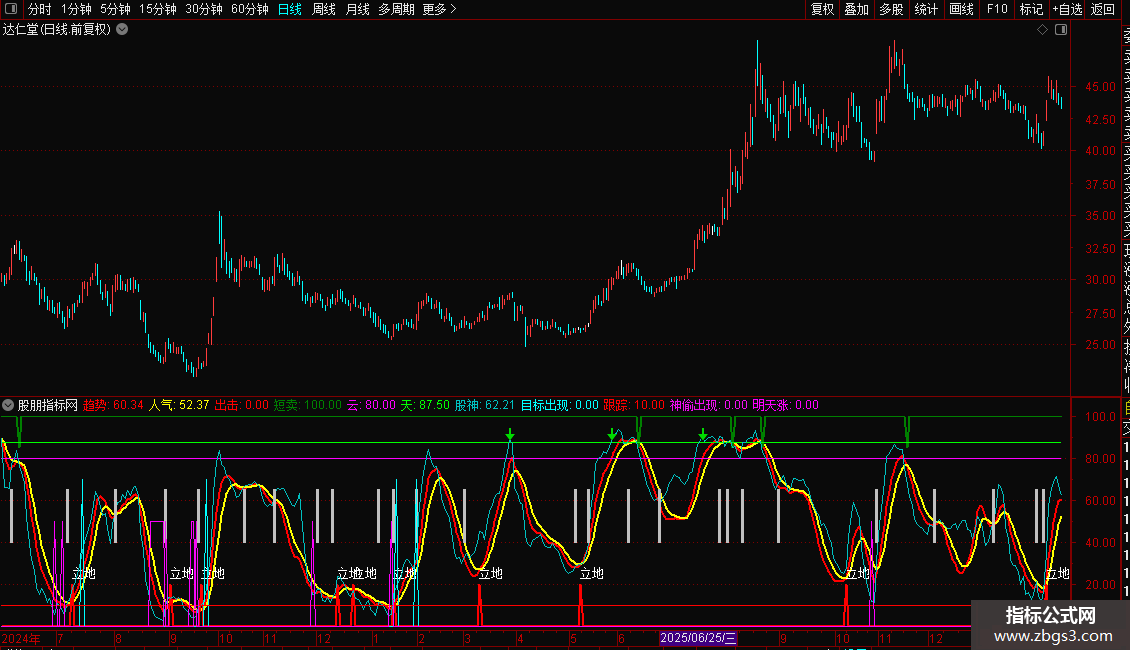Expand the 达仁堂 stock title dropdown
This screenshot has width=1130, height=650.
[122, 30]
